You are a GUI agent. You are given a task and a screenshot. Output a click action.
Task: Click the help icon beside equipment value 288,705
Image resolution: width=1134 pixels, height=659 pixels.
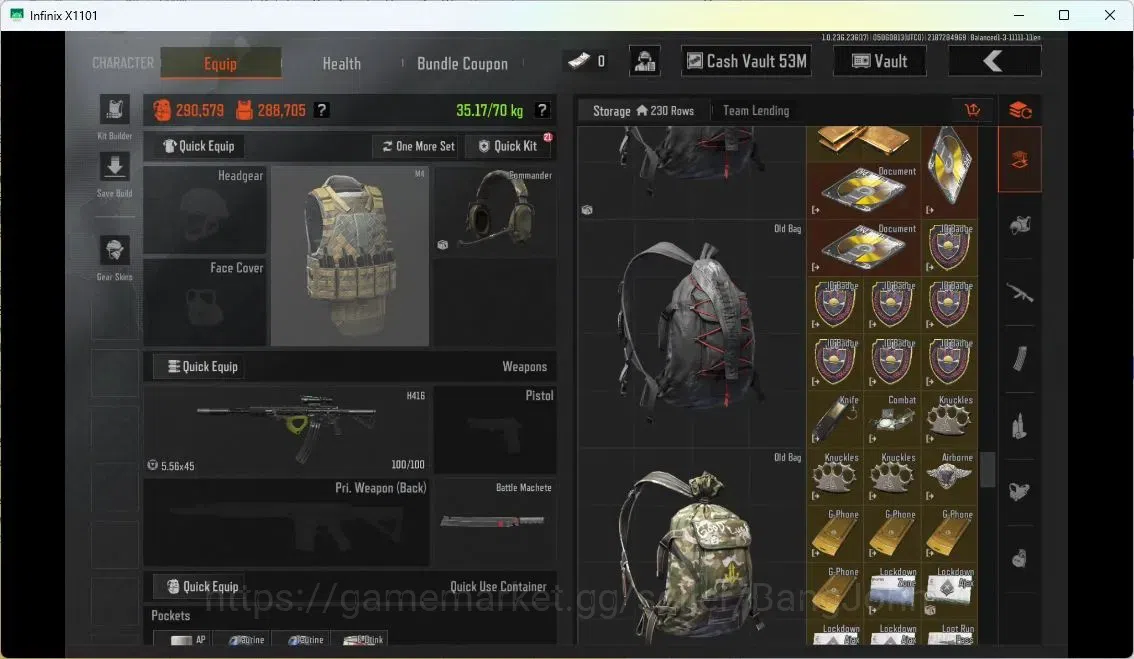click(x=322, y=110)
